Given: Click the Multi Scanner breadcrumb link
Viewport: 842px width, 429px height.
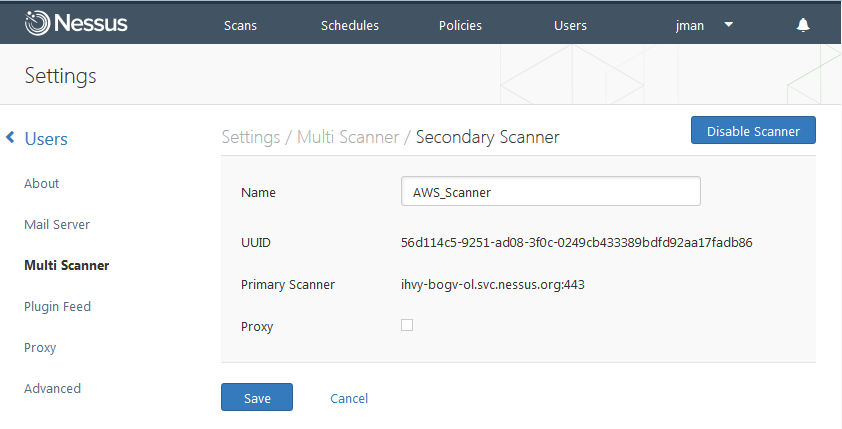Looking at the screenshot, I should [348, 137].
